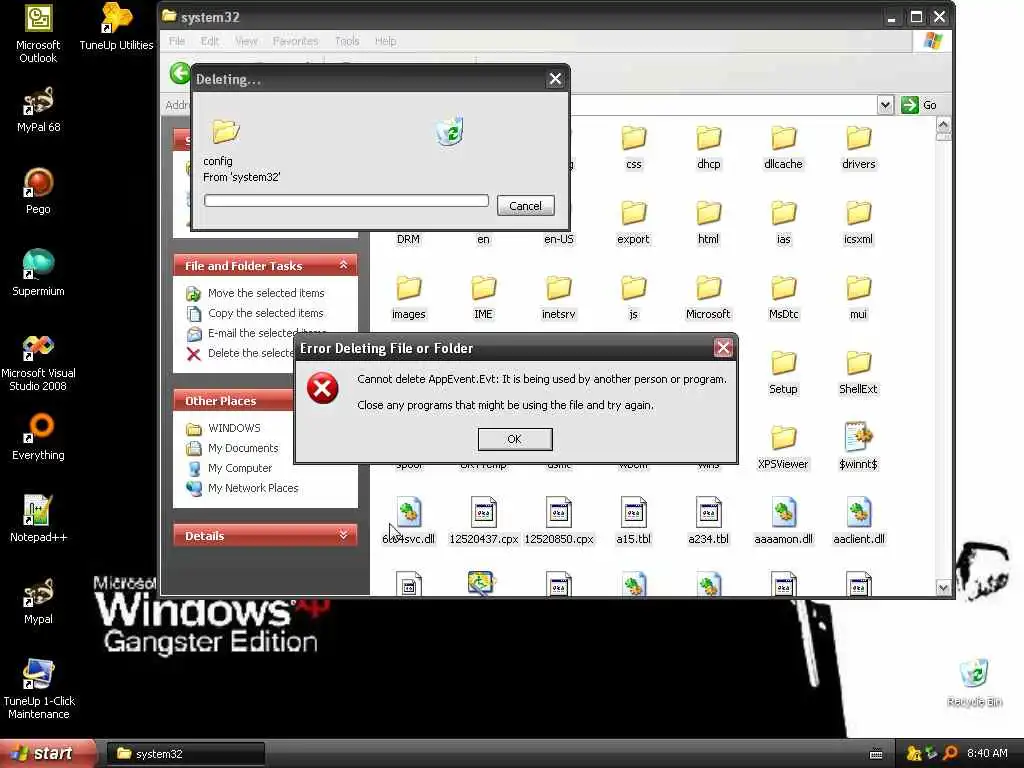Open the Help menu
Viewport: 1024px width, 768px height.
[385, 41]
